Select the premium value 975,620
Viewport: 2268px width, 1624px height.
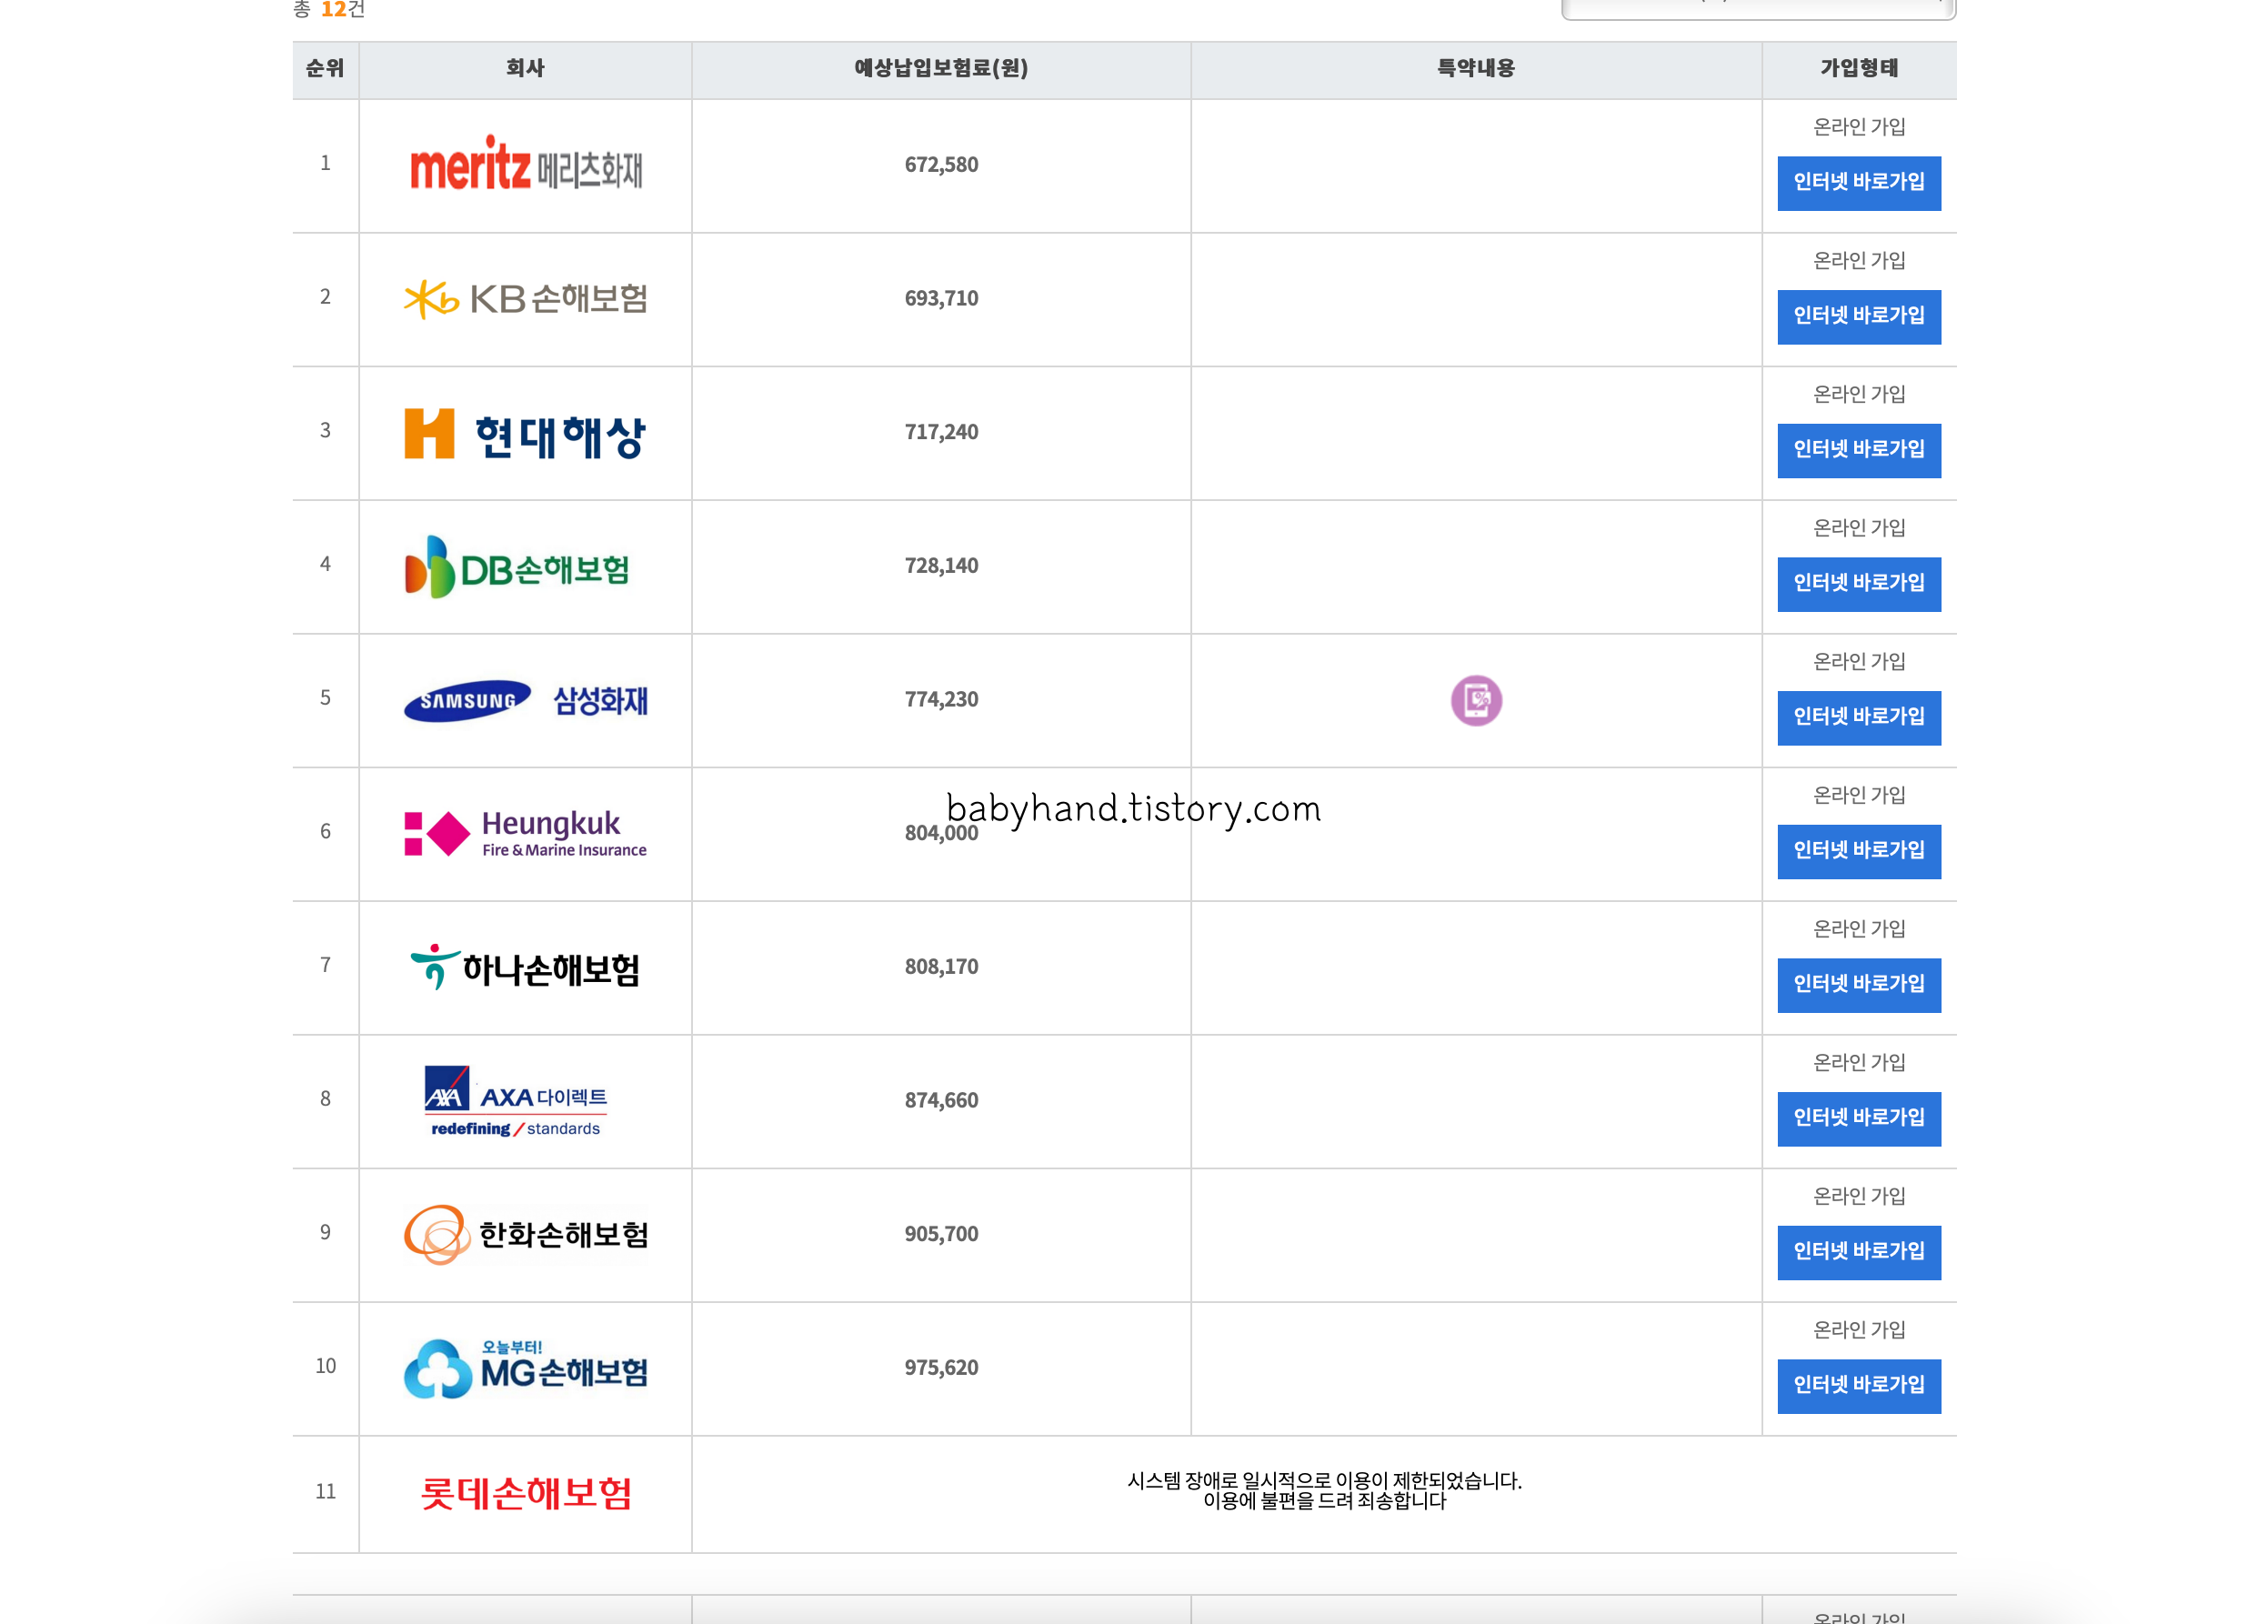941,1368
